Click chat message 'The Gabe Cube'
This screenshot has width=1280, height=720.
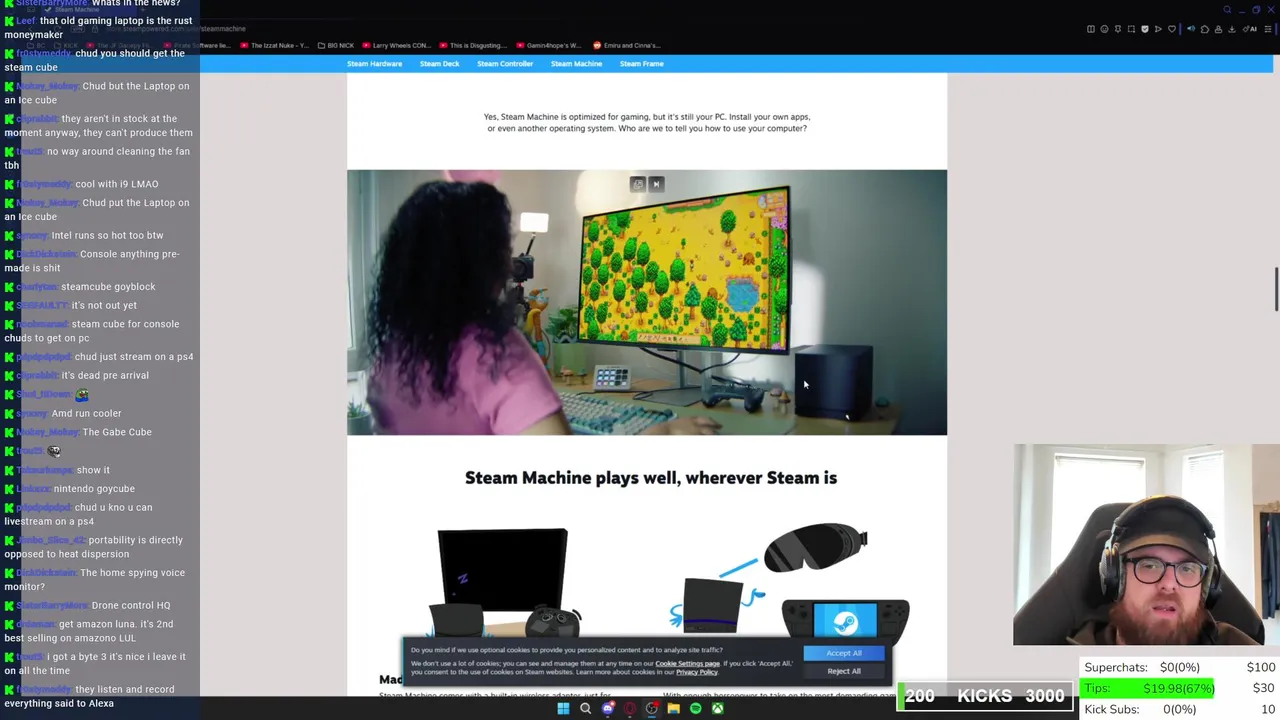[117, 432]
